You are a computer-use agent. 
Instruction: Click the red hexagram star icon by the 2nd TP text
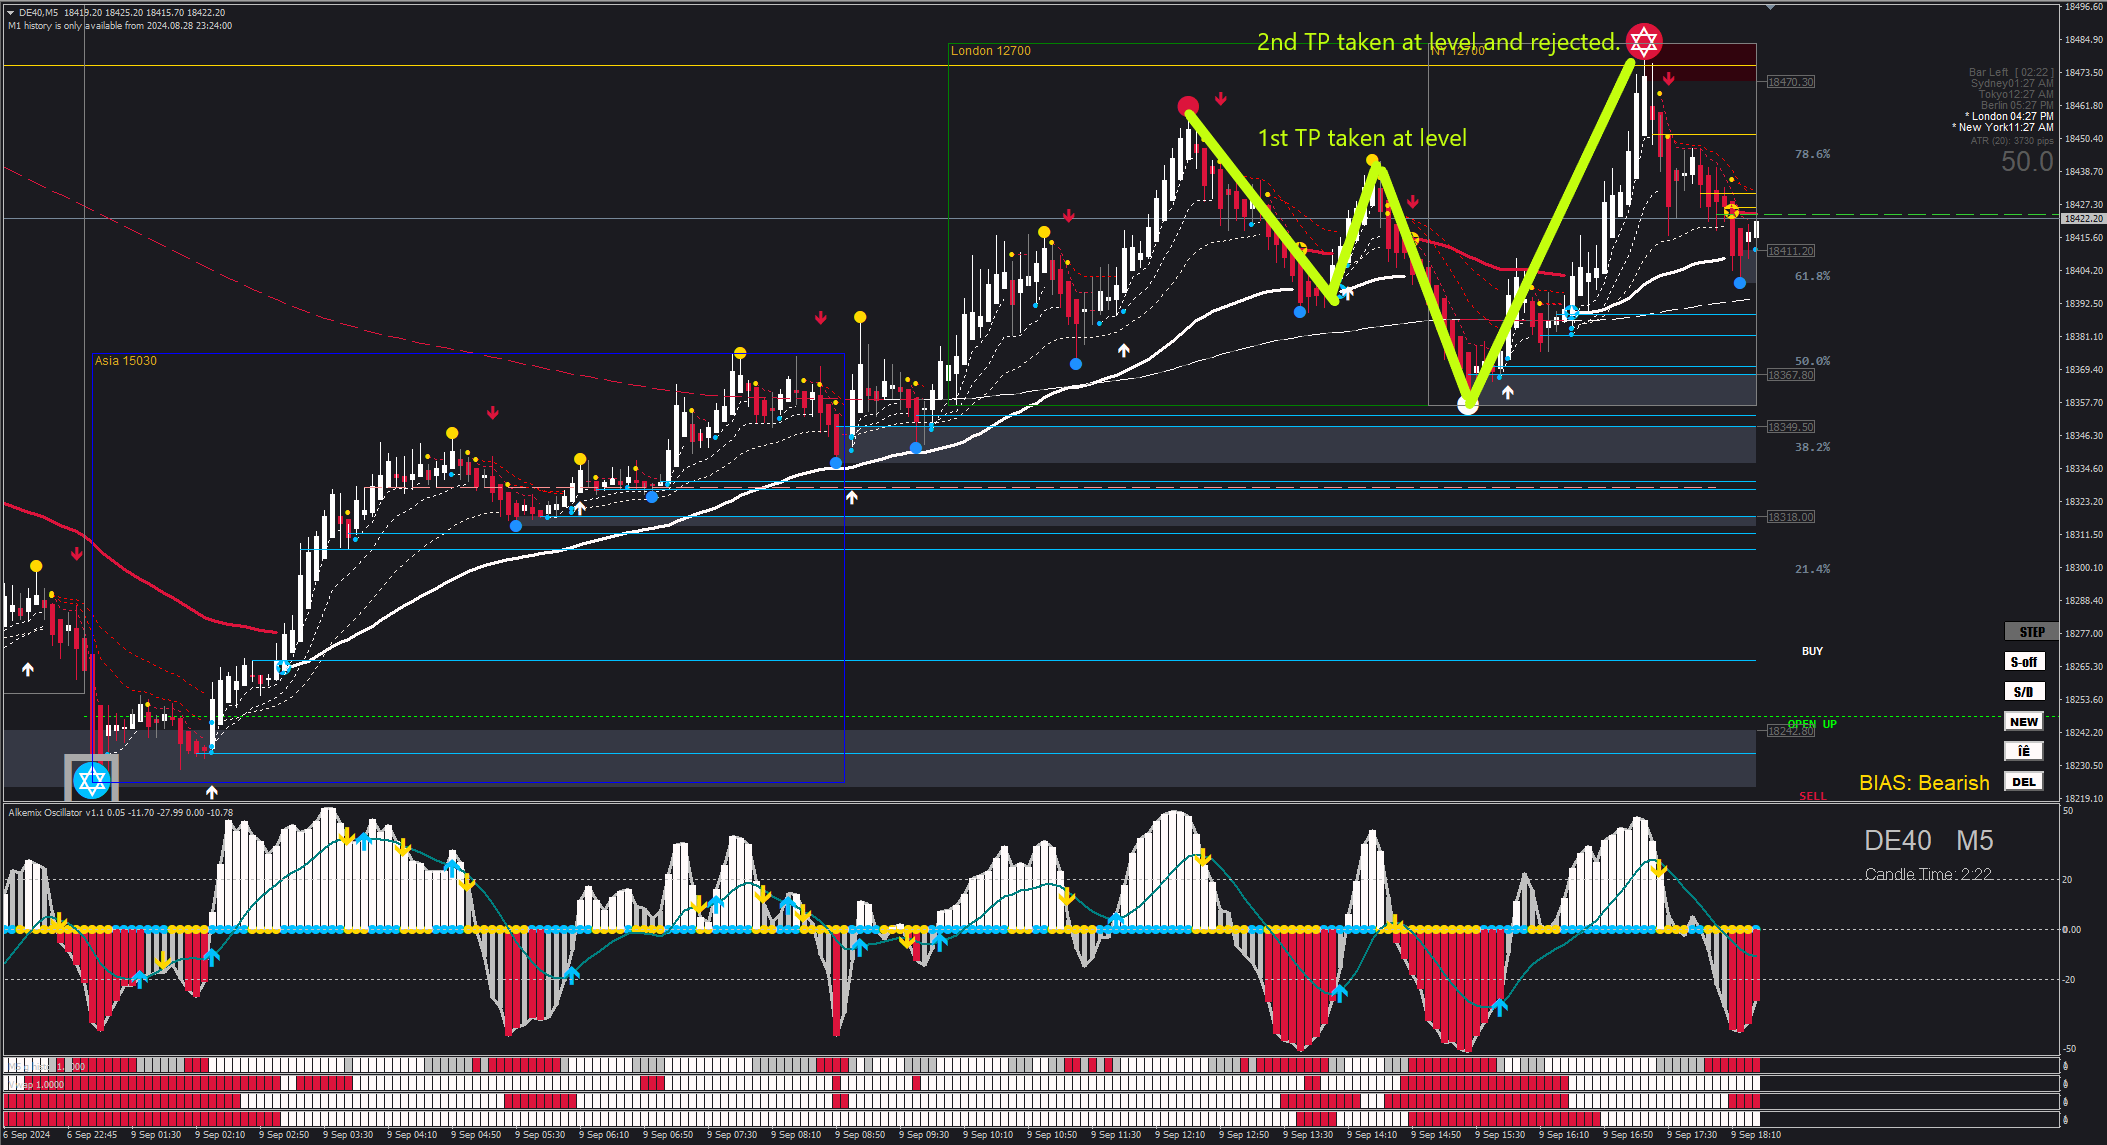1643,41
